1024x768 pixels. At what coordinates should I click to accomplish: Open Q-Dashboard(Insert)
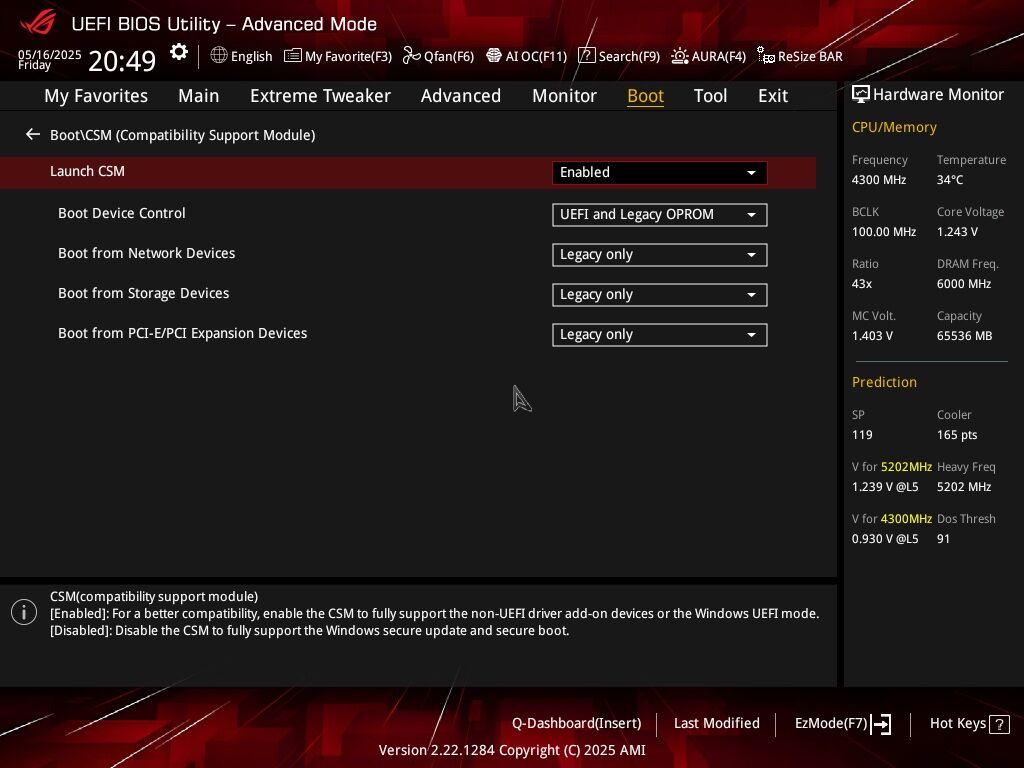[x=577, y=723]
